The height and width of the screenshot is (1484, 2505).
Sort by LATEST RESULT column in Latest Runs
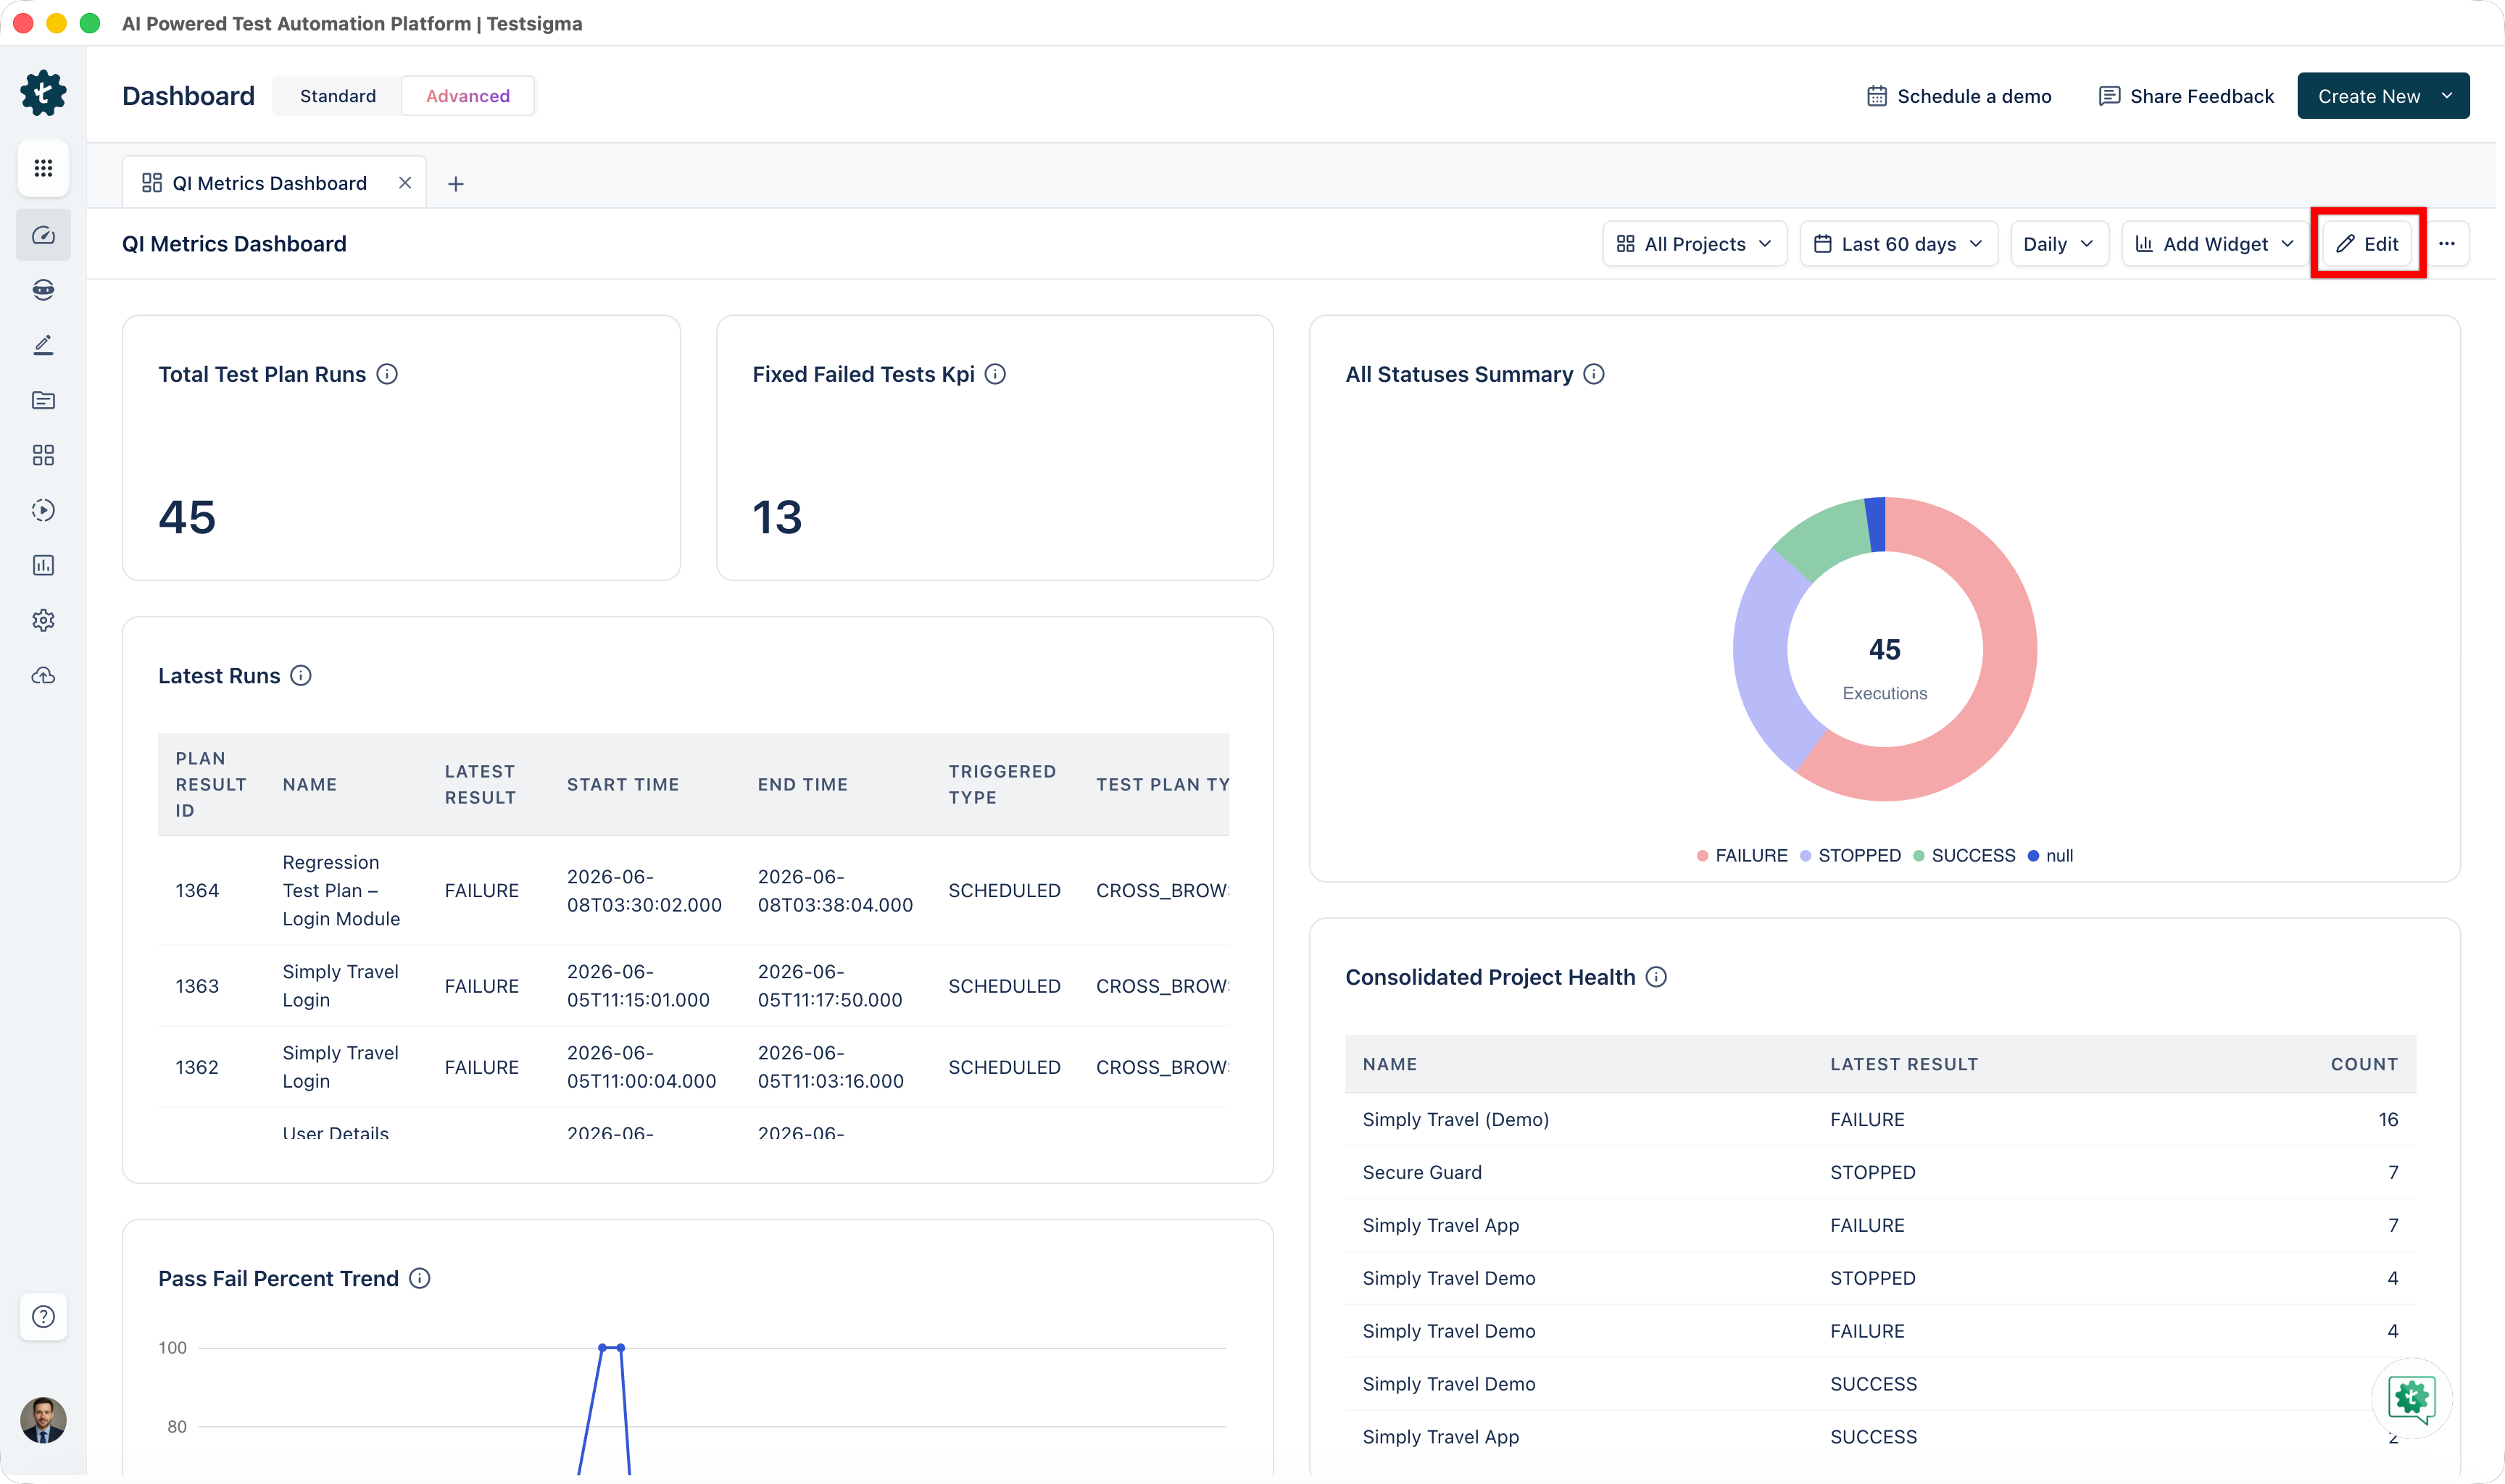coord(481,785)
